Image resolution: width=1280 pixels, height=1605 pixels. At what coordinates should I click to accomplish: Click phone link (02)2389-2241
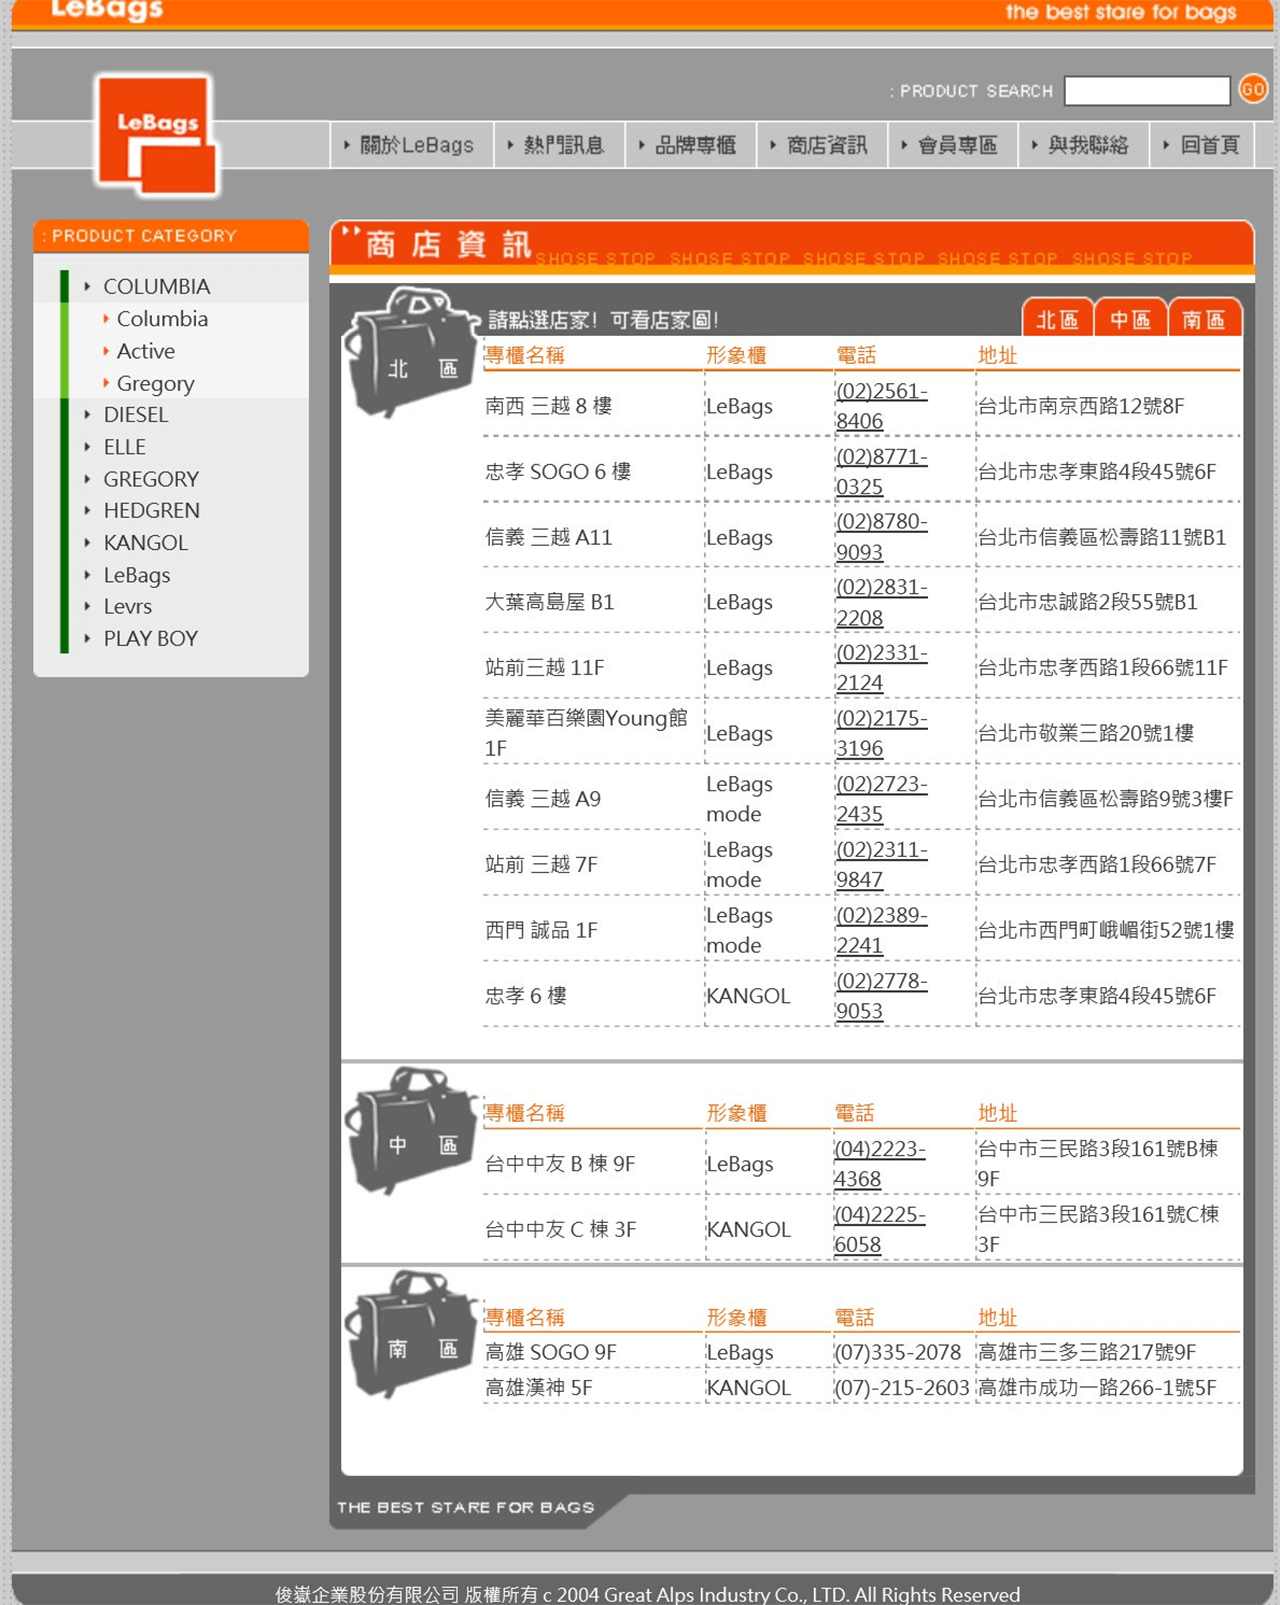pos(881,930)
